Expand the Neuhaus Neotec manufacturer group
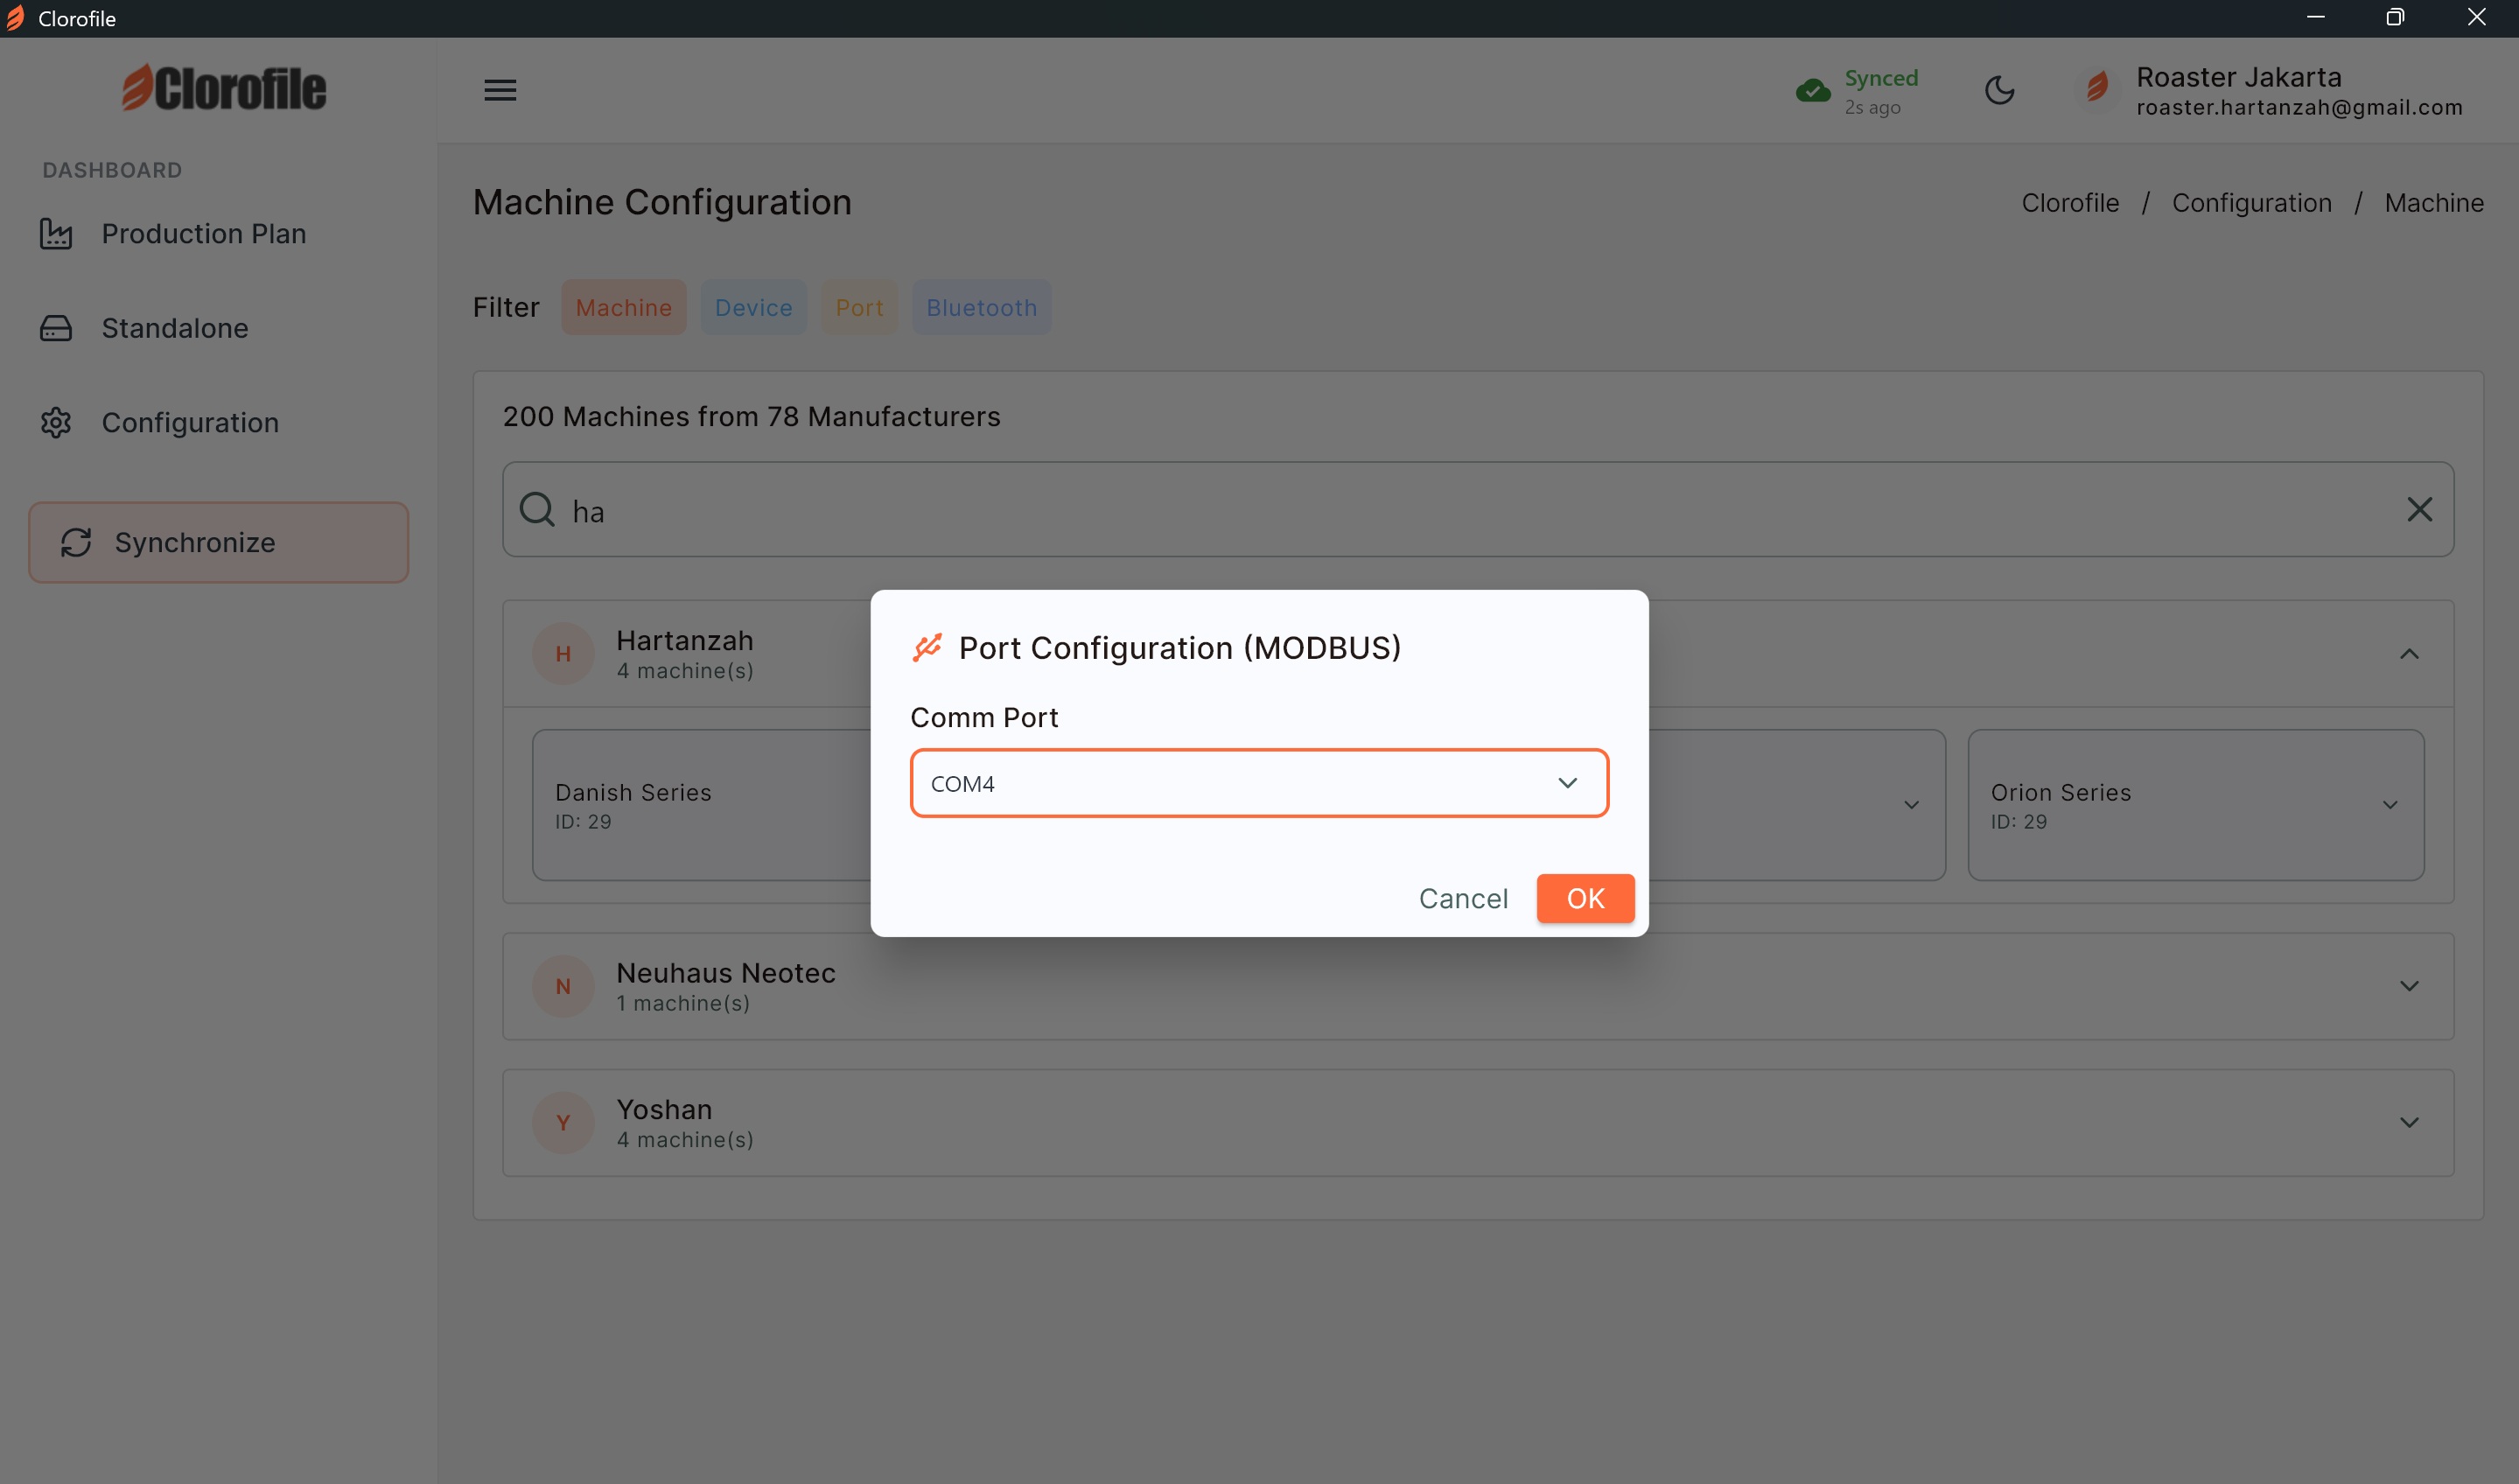 point(2409,987)
